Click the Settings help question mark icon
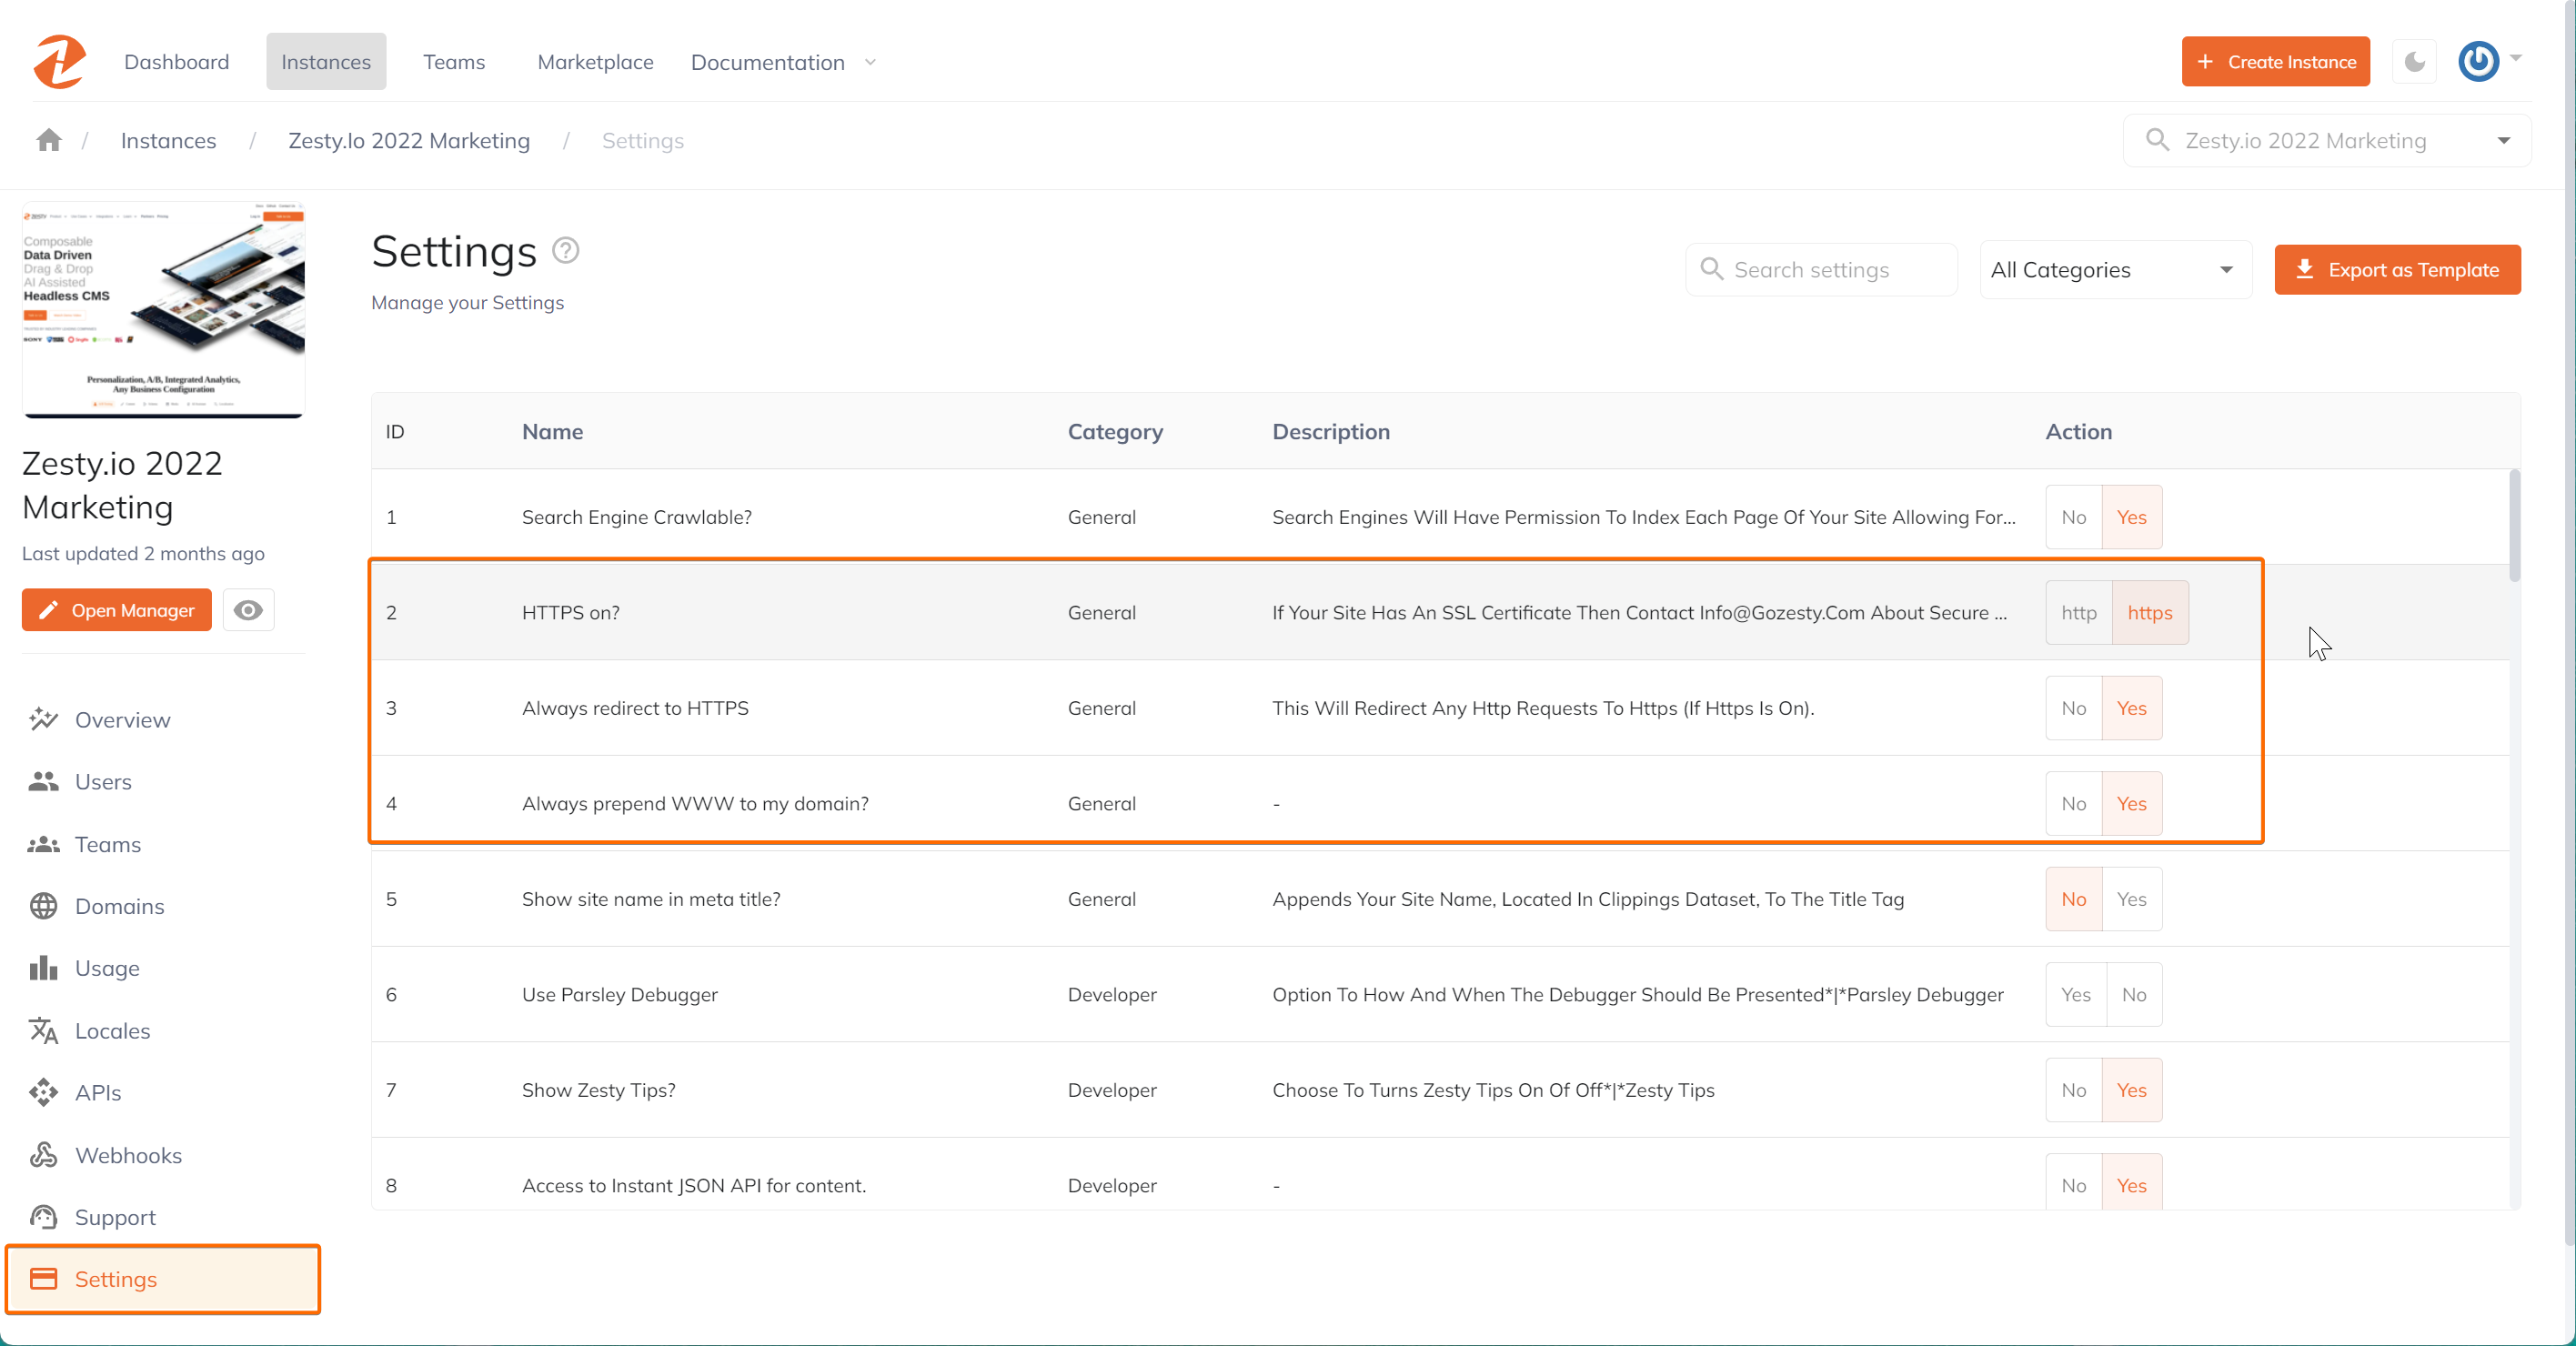This screenshot has width=2576, height=1346. tap(566, 250)
